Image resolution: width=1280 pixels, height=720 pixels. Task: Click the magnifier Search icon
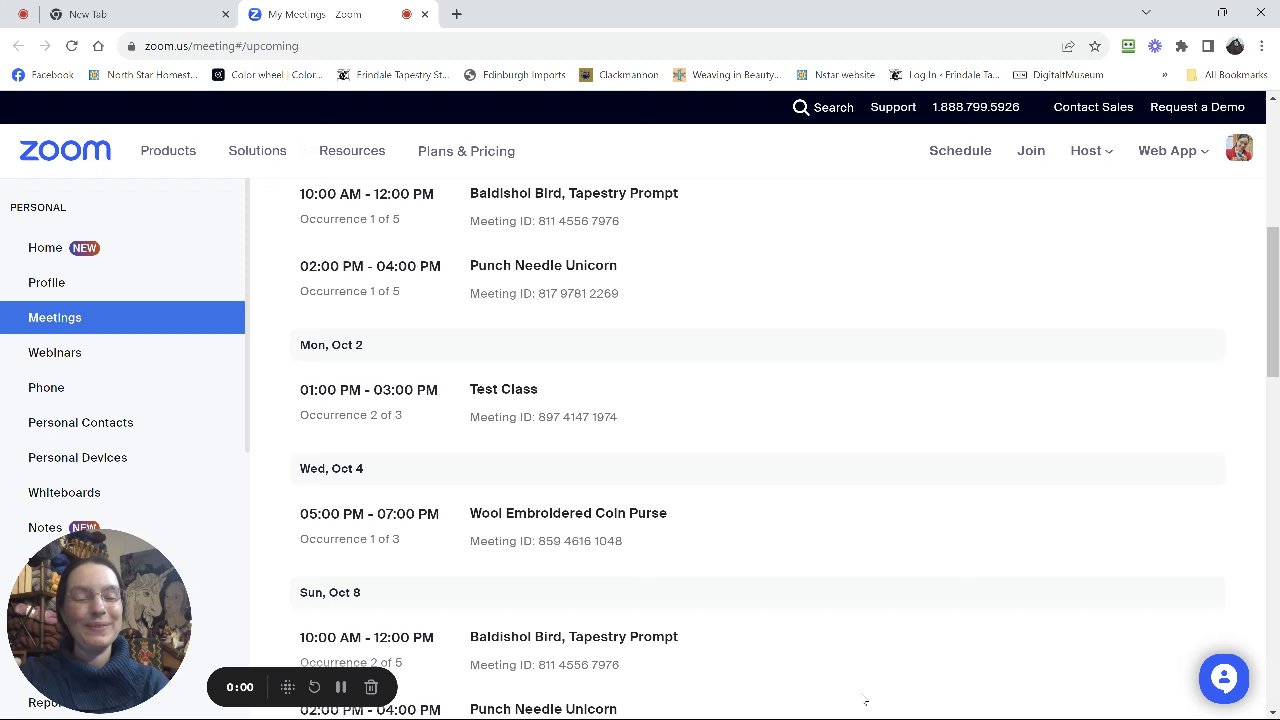[801, 107]
